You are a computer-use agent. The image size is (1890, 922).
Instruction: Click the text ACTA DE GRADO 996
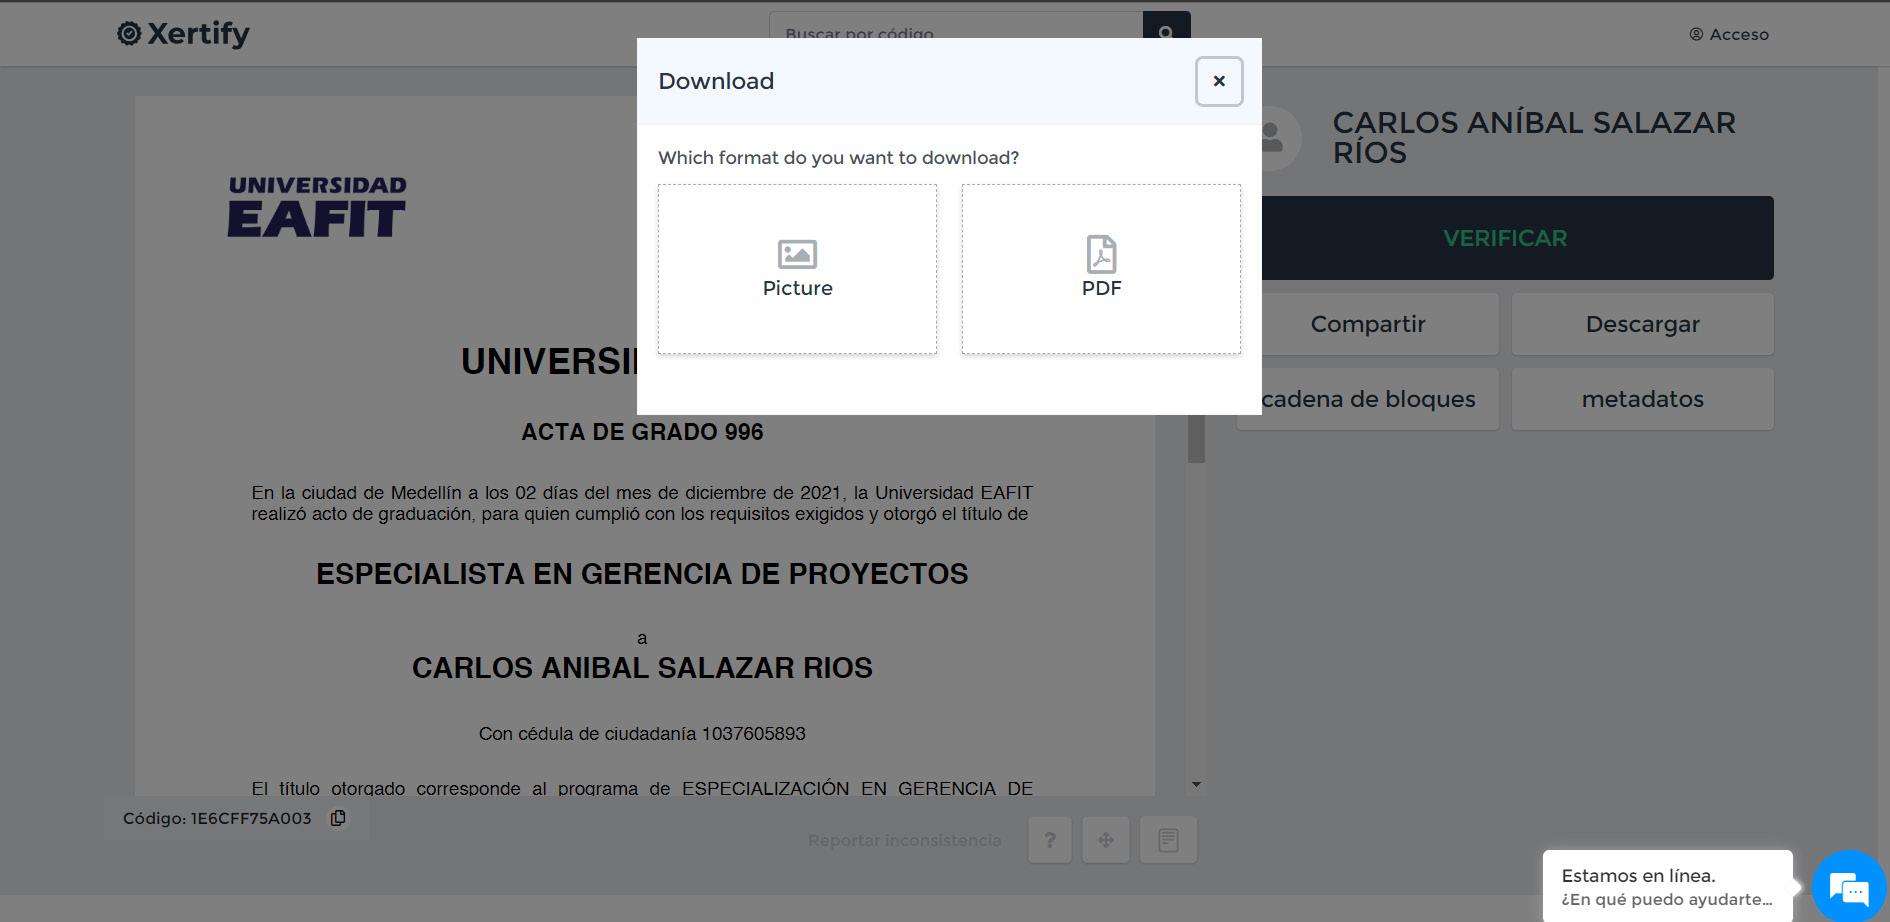pos(642,432)
